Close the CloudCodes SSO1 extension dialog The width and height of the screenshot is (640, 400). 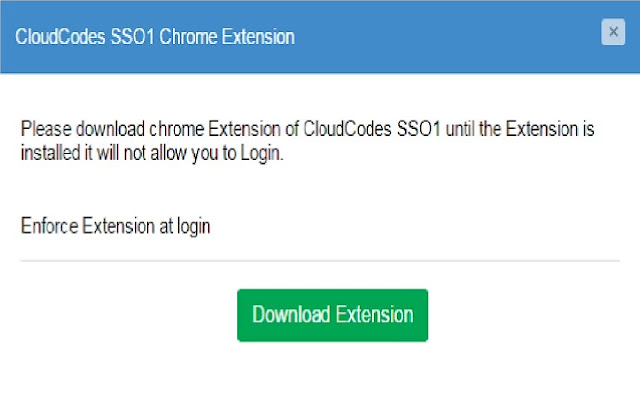pyautogui.click(x=613, y=33)
